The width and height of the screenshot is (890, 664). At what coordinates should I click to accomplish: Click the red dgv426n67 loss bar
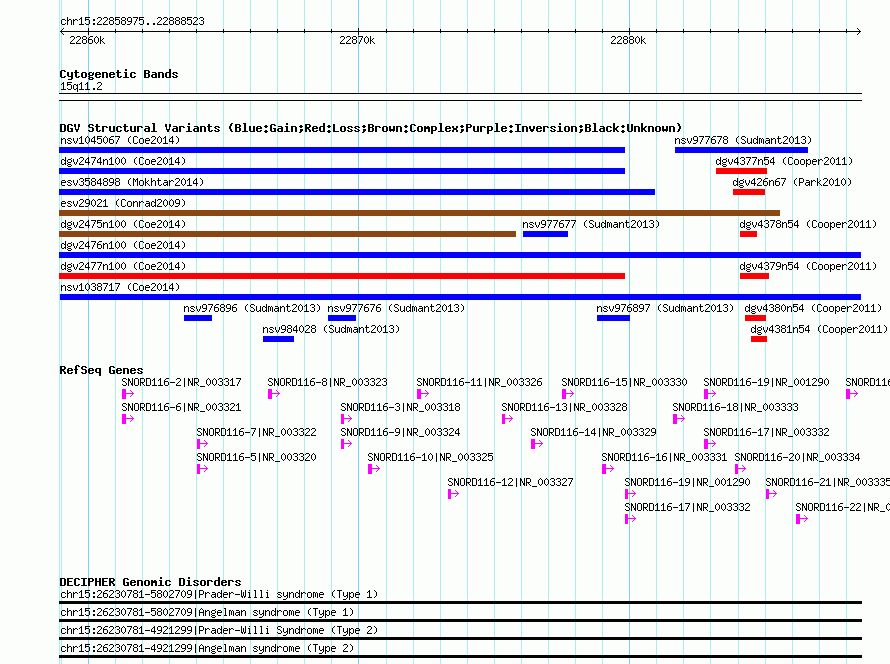pos(749,192)
